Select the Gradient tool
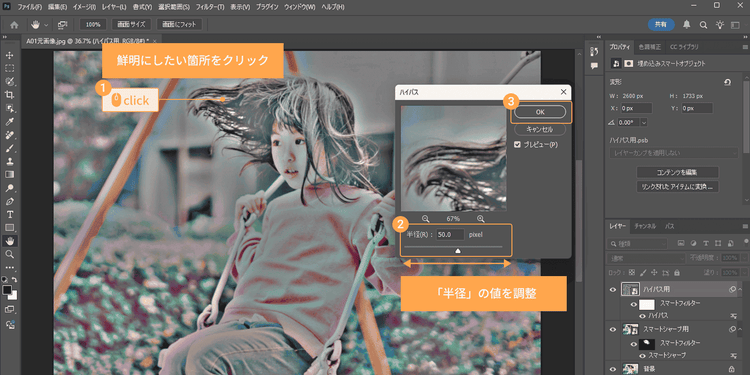Screen dimensions: 750x375 click(x=10, y=175)
